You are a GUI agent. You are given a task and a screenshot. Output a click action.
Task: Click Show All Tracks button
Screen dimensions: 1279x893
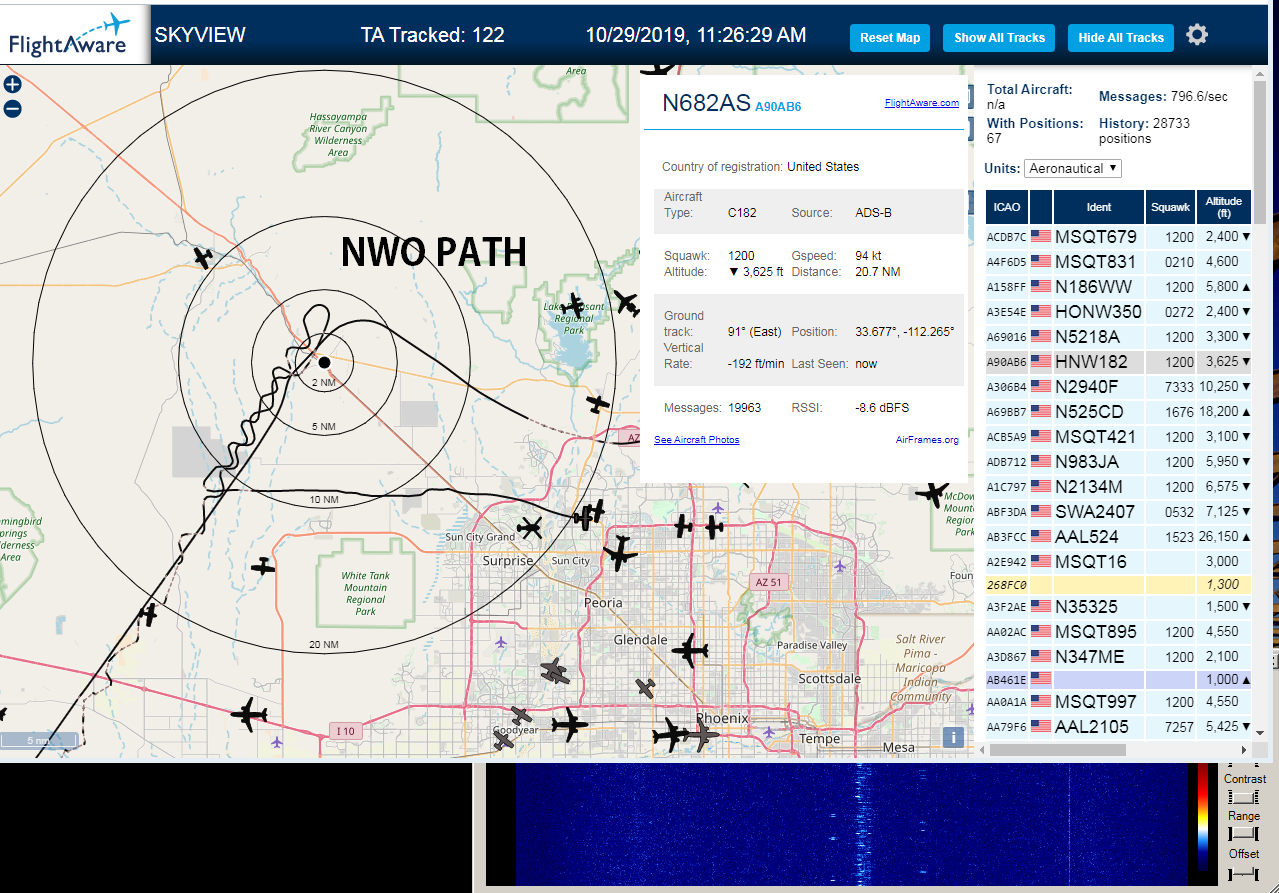pyautogui.click(x=999, y=38)
